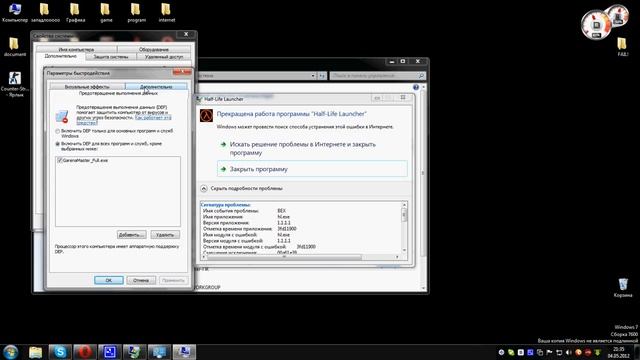Click the search magnifier in control panel
This screenshot has width=640, height=360.
421,76
